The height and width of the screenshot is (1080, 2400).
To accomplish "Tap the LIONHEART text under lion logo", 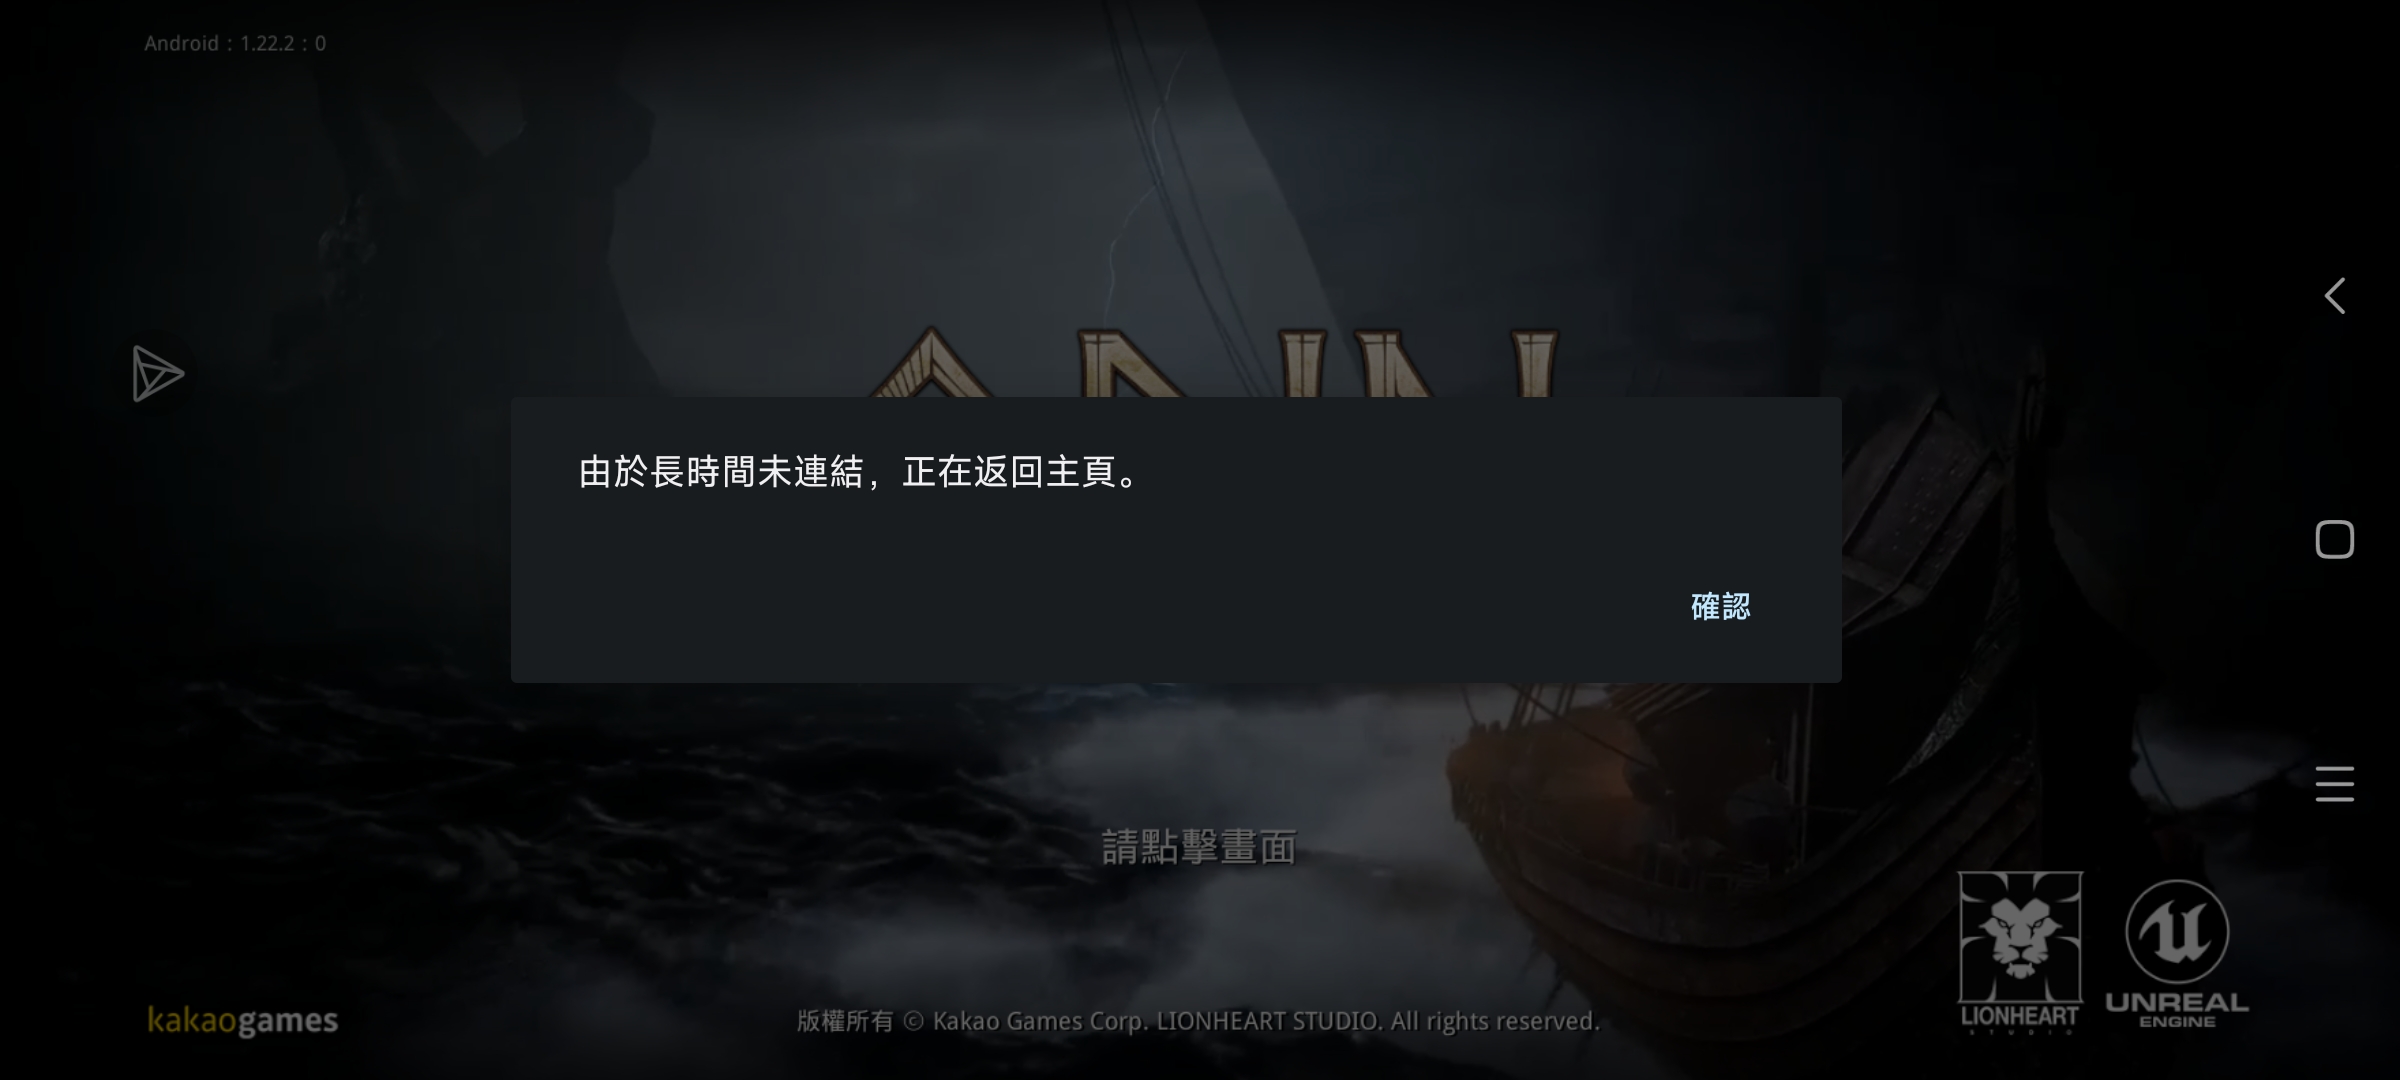I will pyautogui.click(x=2020, y=1018).
